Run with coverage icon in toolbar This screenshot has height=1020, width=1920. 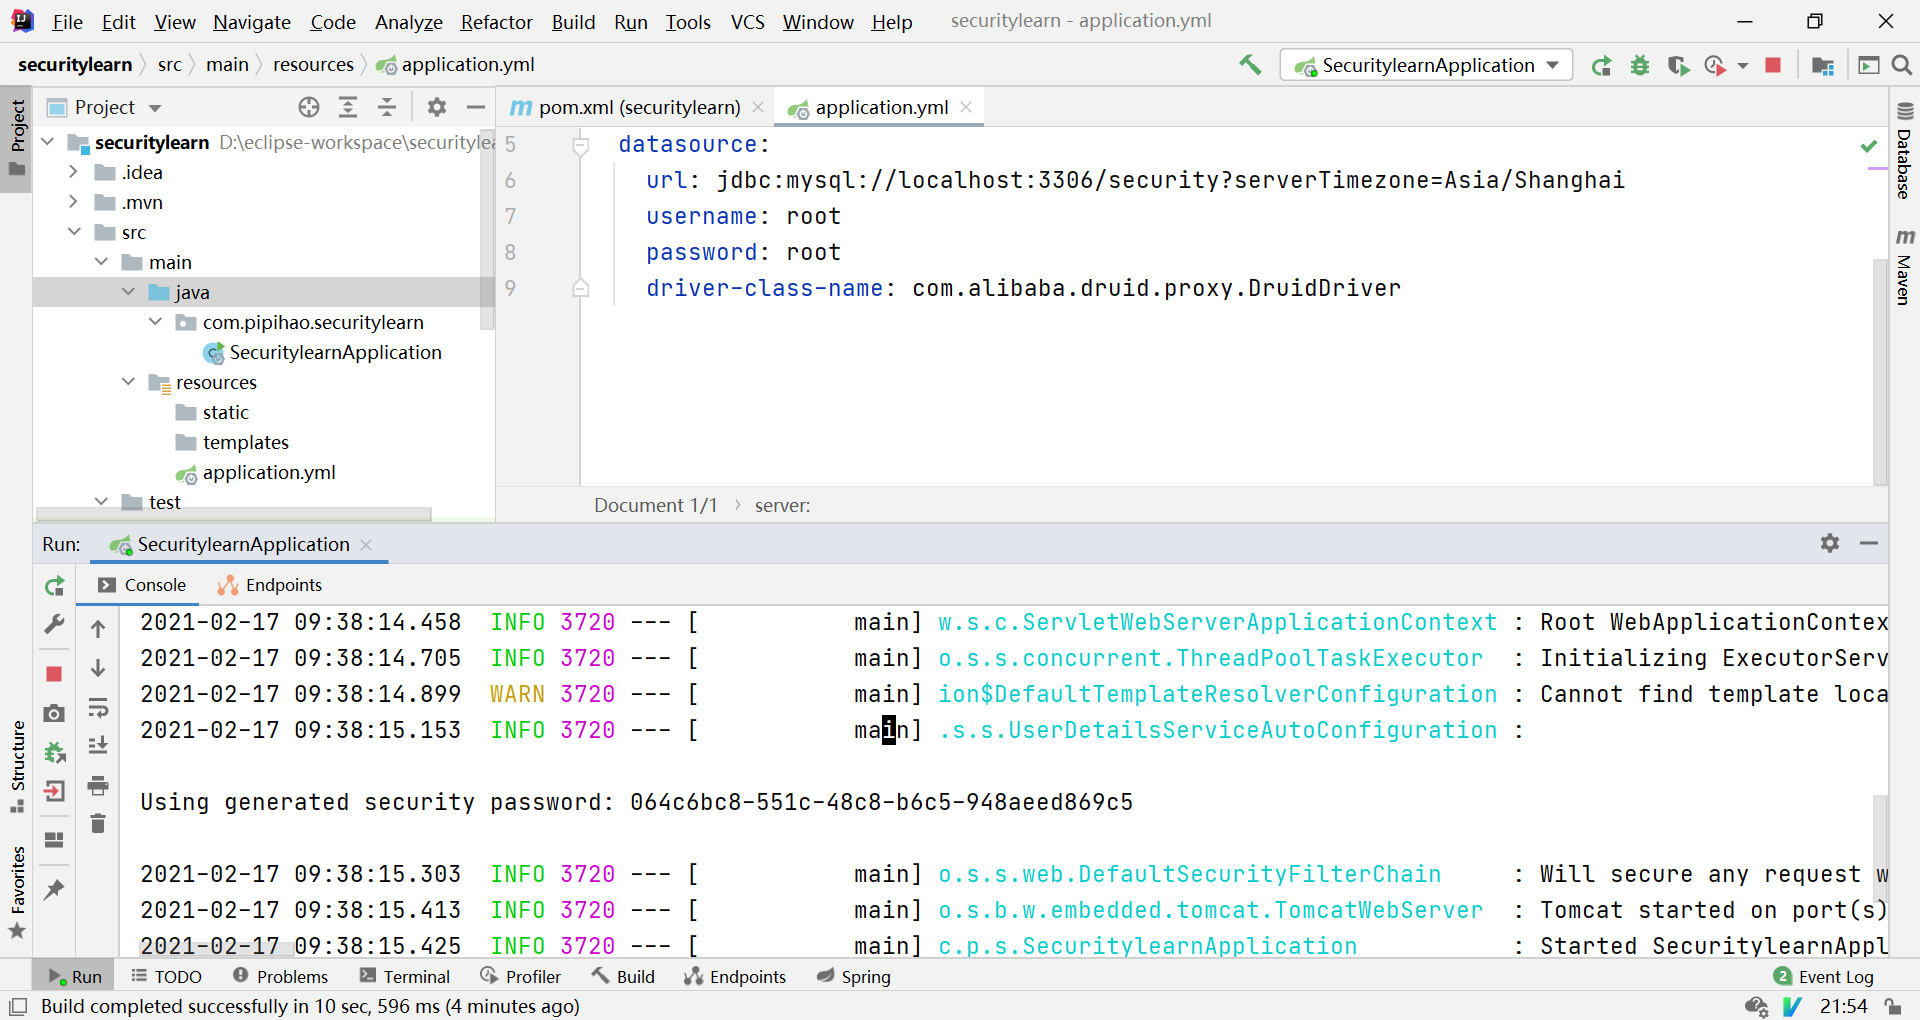1678,66
